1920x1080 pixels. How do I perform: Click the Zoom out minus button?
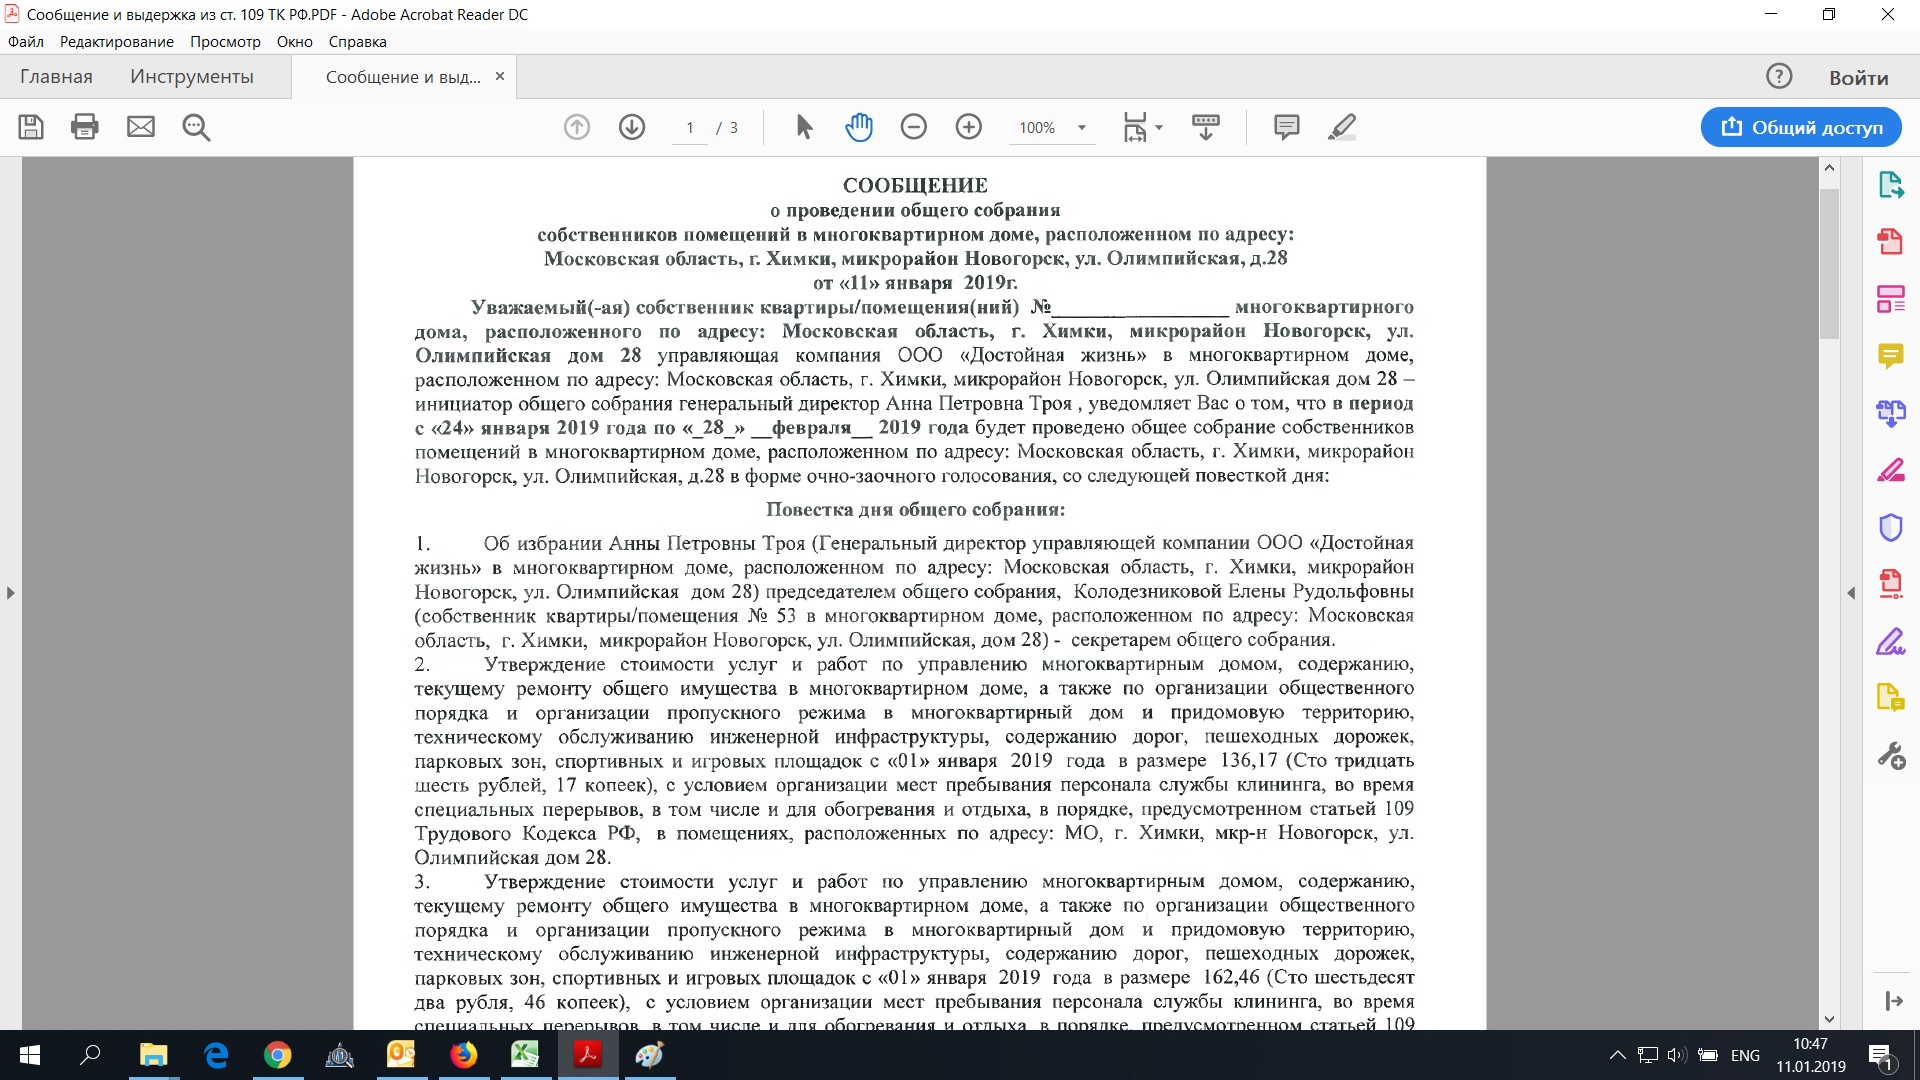[x=913, y=127]
